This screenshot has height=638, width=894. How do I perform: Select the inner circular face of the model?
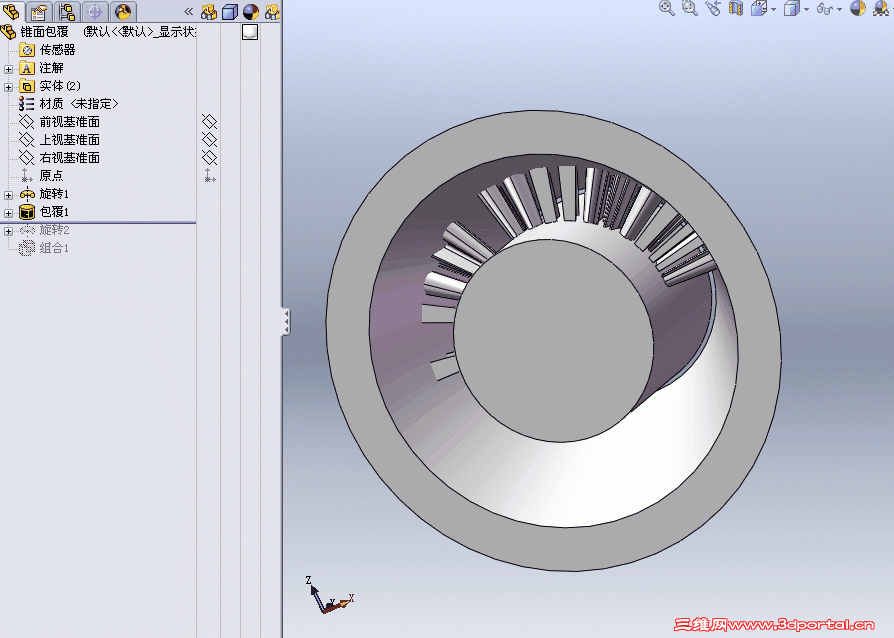pyautogui.click(x=554, y=340)
